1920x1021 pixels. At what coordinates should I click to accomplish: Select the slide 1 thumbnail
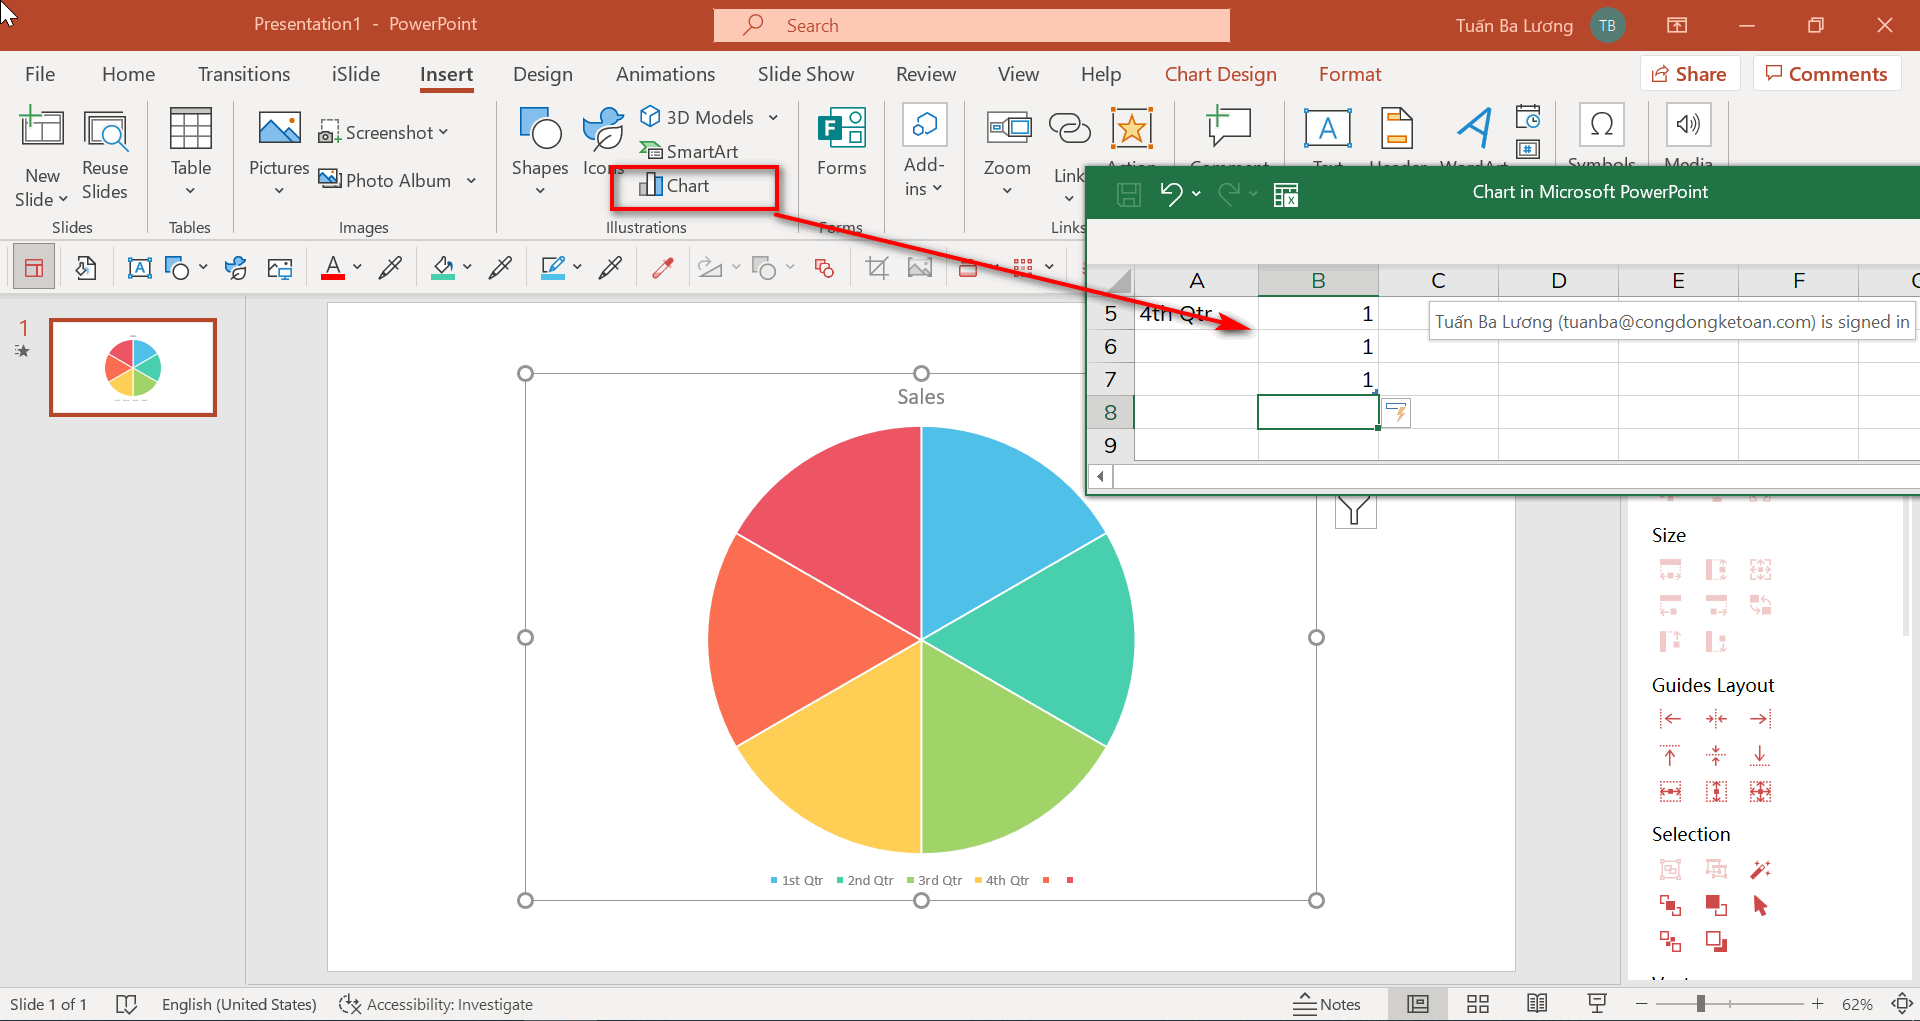(x=133, y=367)
